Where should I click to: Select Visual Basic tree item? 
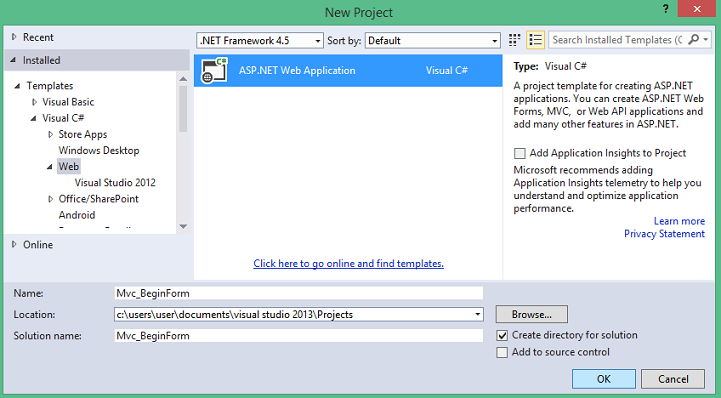68,102
